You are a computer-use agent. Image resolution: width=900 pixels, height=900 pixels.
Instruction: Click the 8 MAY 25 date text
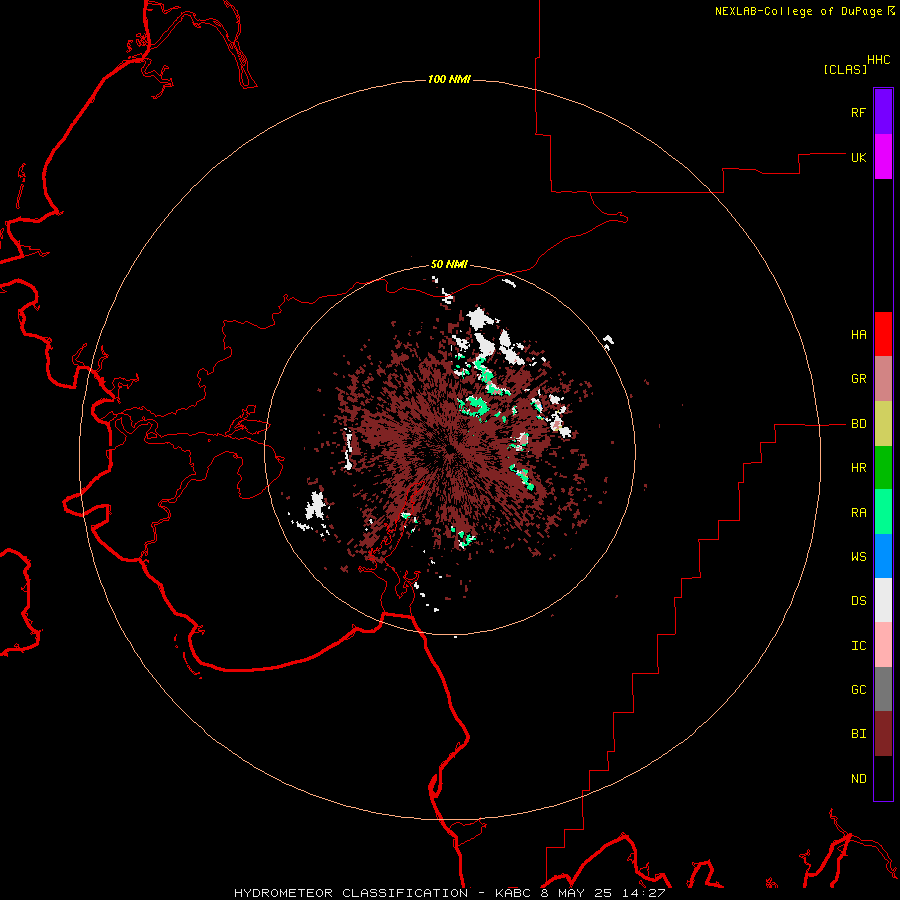click(574, 893)
